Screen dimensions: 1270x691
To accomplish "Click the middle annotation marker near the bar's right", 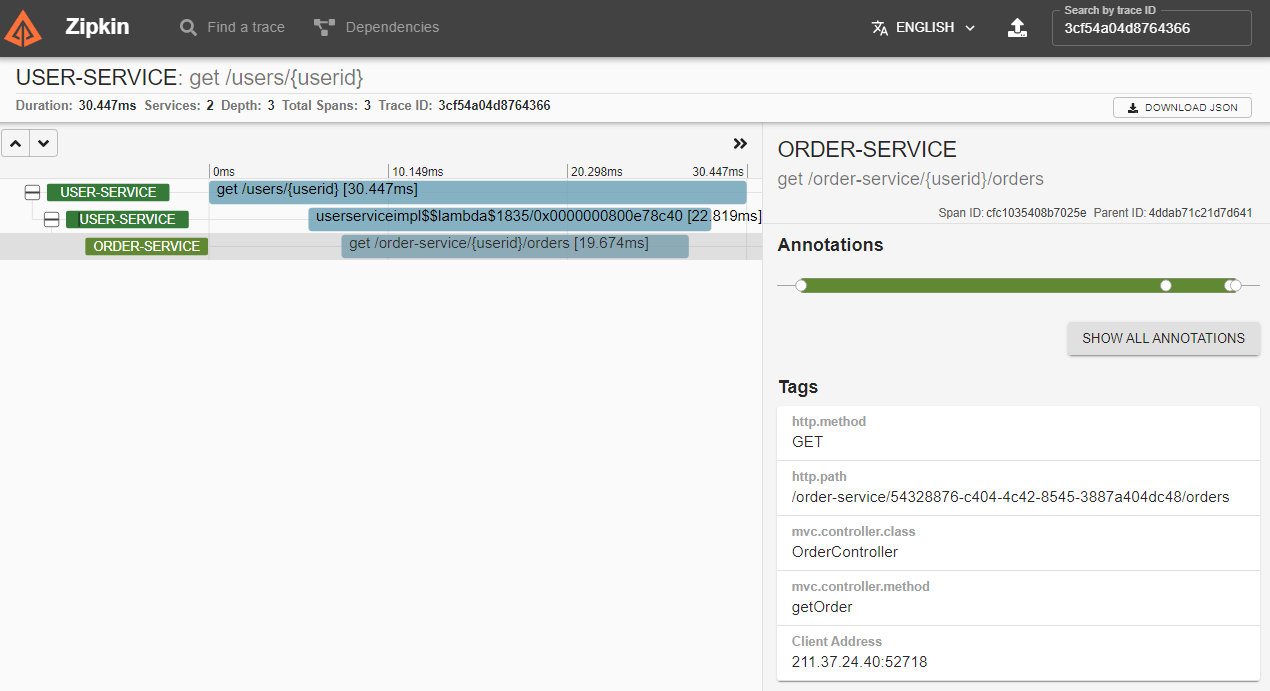I will point(1166,286).
